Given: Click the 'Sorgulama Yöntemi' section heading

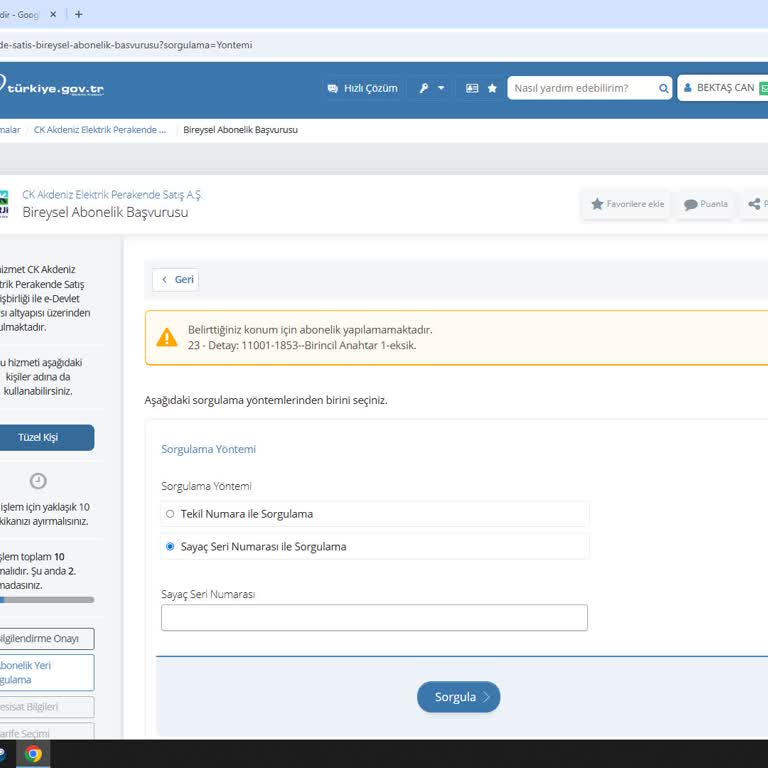Looking at the screenshot, I should pos(208,449).
